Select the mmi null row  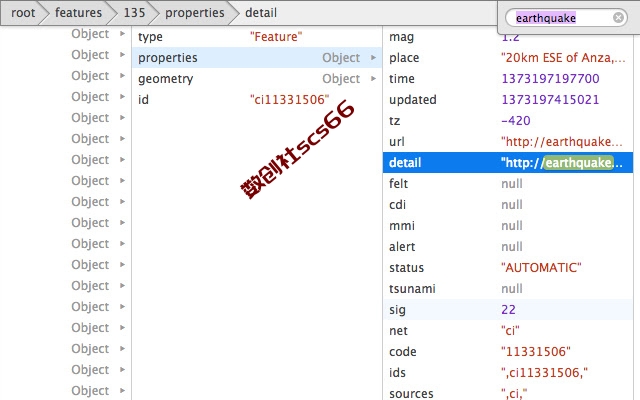pyautogui.click(x=508, y=226)
